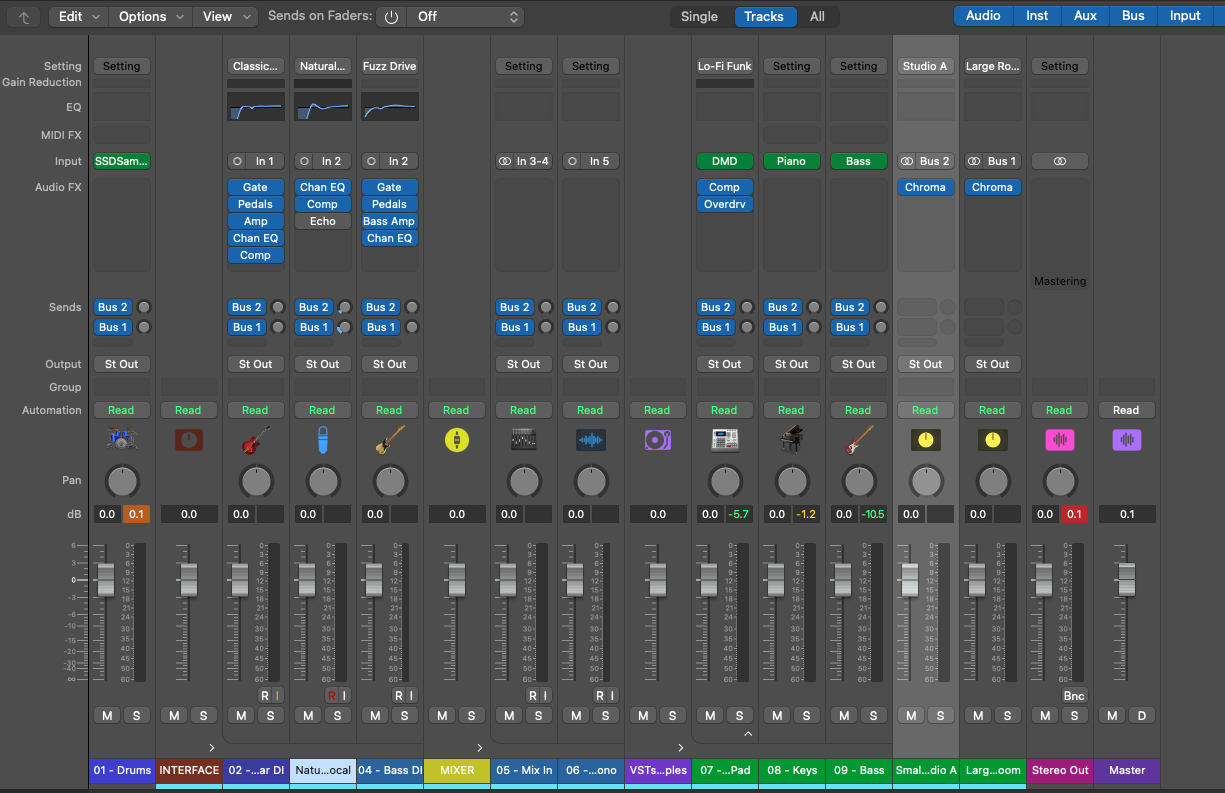Click the pink waveform icon on Stereo Out
Image resolution: width=1225 pixels, height=793 pixels.
coord(1059,439)
